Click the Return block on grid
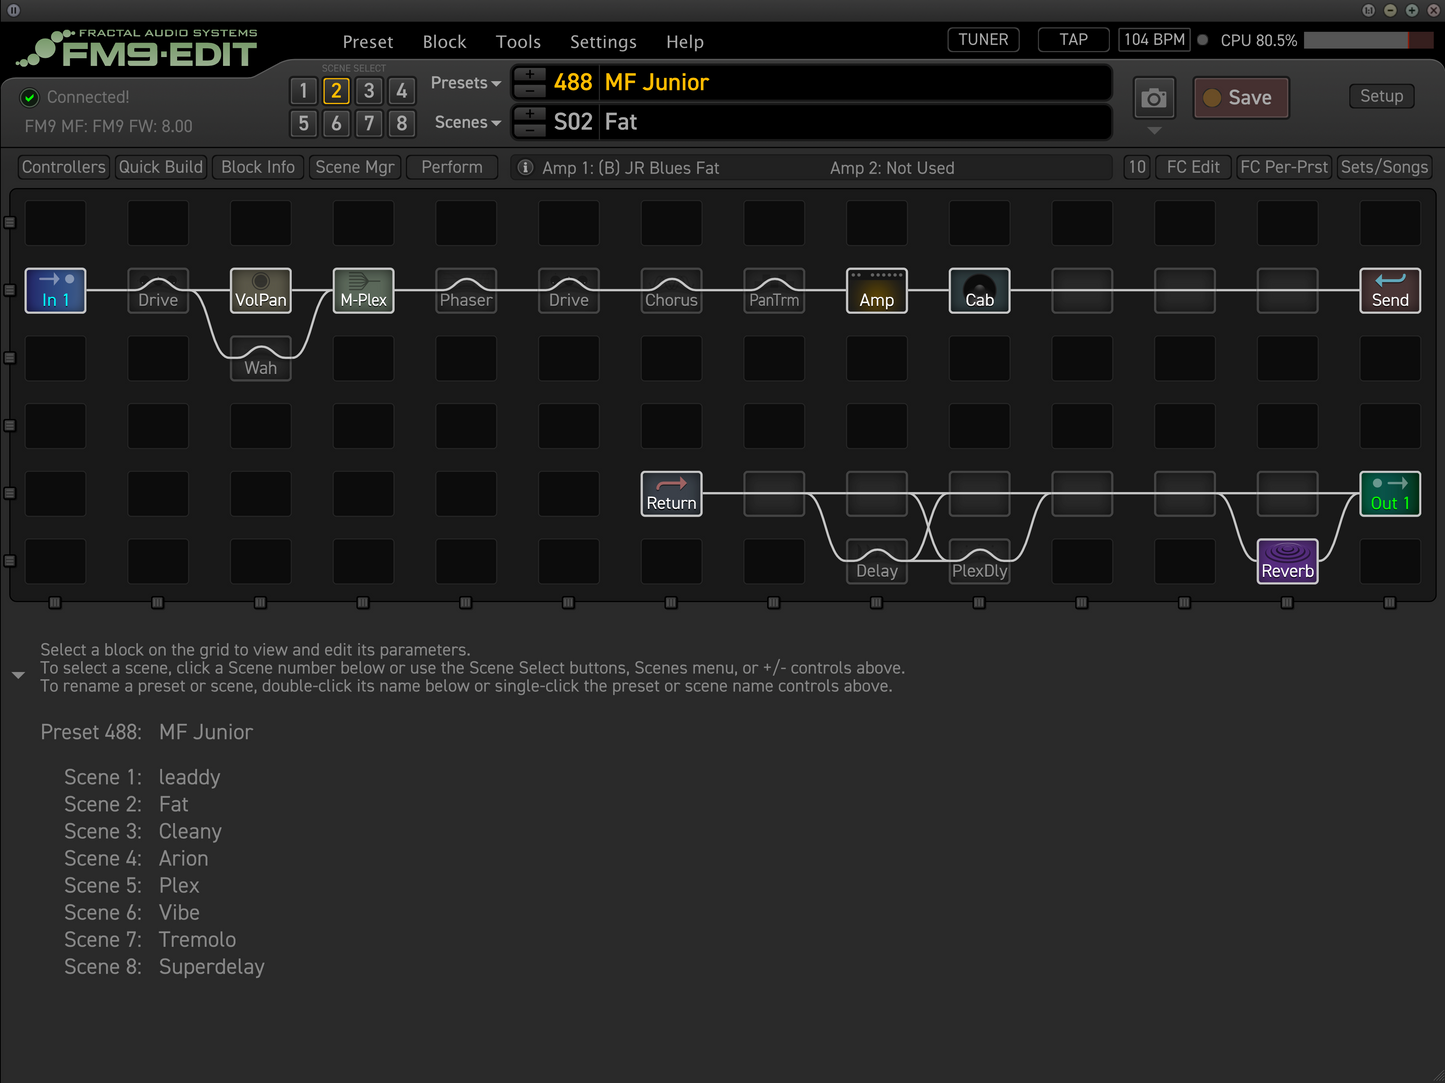The image size is (1445, 1083). 671,494
